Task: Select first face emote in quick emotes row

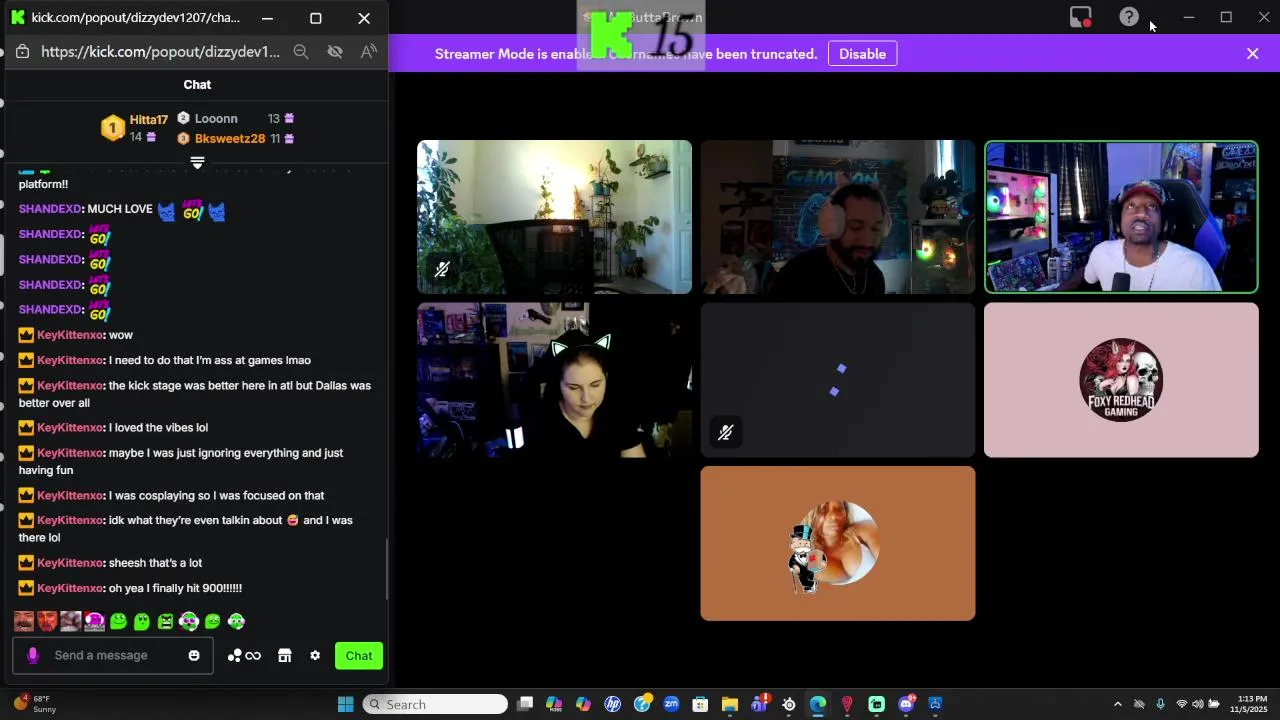Action: (24, 622)
